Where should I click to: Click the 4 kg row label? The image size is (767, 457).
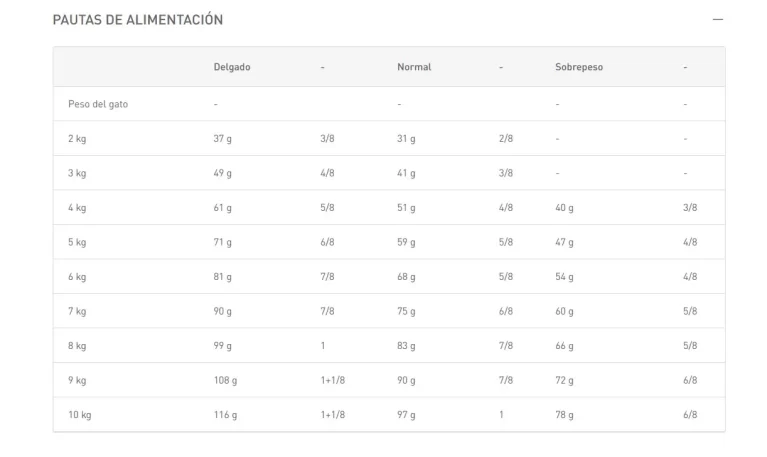(x=77, y=208)
